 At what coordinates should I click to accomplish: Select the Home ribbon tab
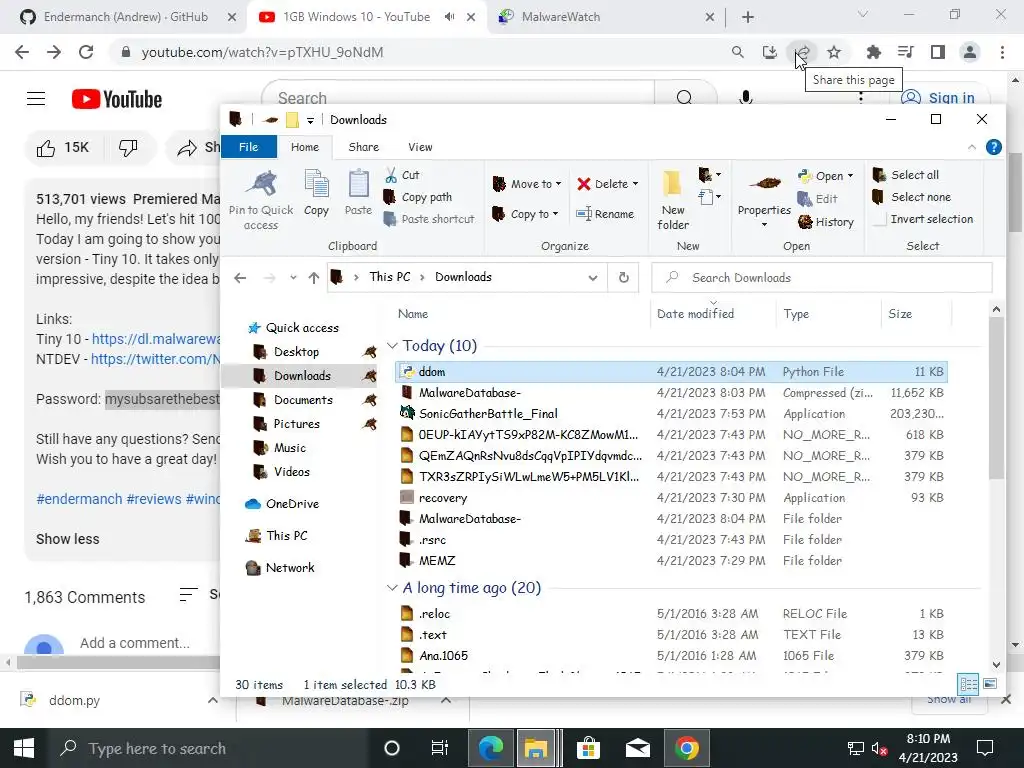[x=305, y=147]
